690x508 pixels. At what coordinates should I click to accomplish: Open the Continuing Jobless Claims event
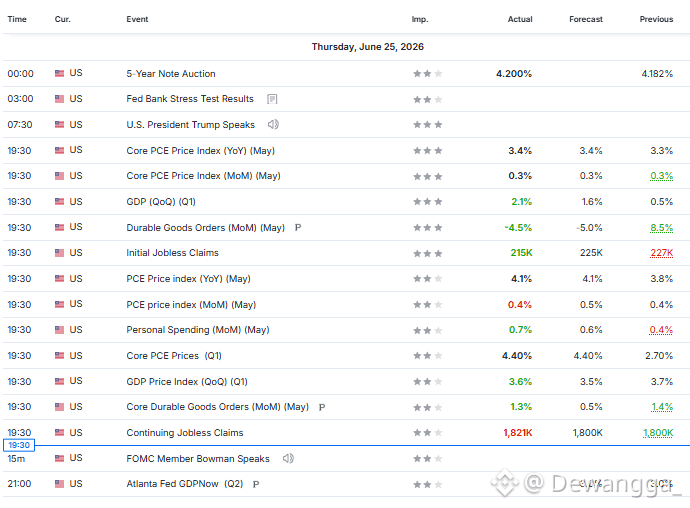pos(185,433)
